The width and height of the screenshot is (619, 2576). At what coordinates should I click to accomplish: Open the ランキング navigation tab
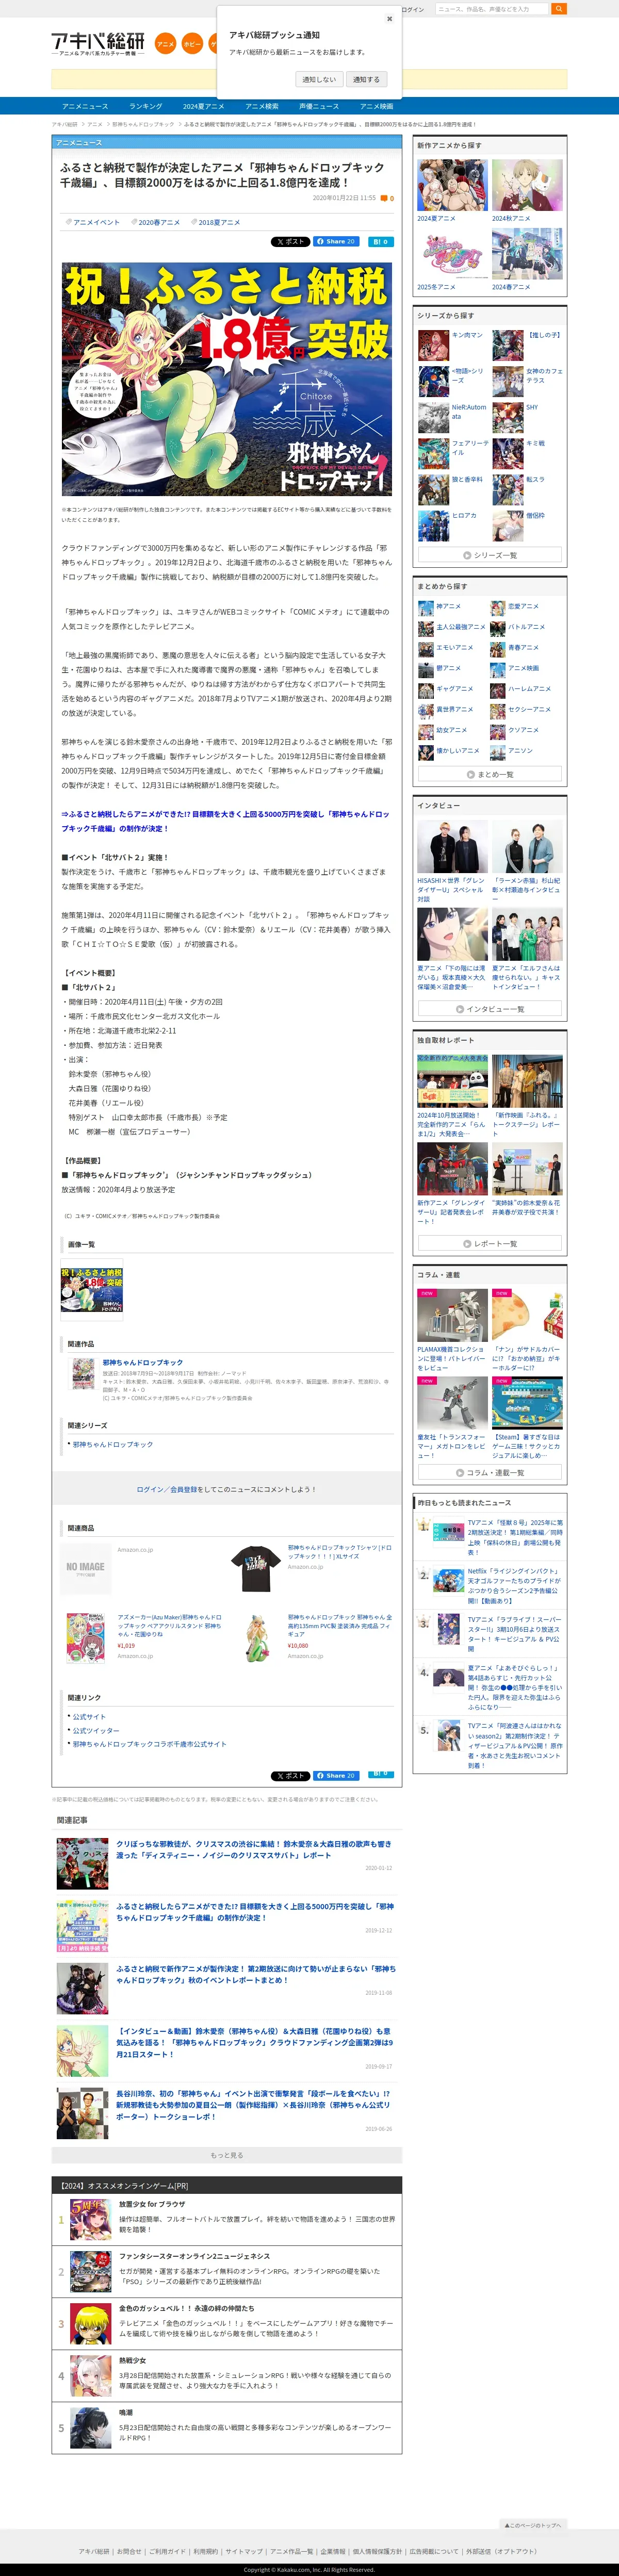coord(145,106)
